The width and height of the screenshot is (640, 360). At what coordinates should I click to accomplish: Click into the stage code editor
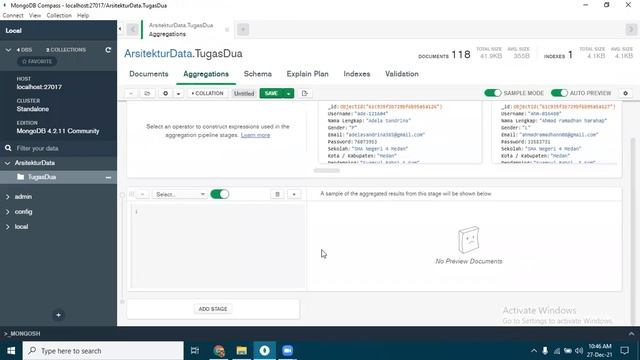tap(218, 247)
